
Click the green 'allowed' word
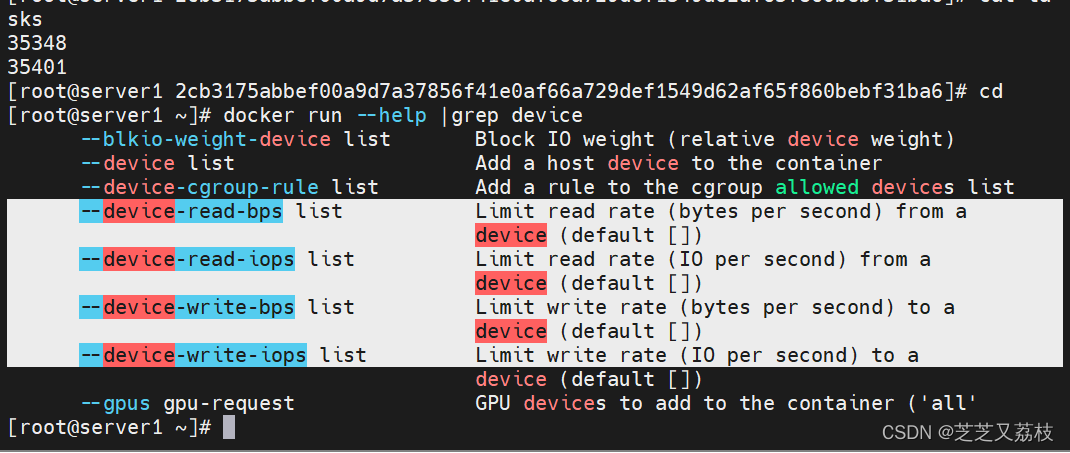click(x=818, y=187)
